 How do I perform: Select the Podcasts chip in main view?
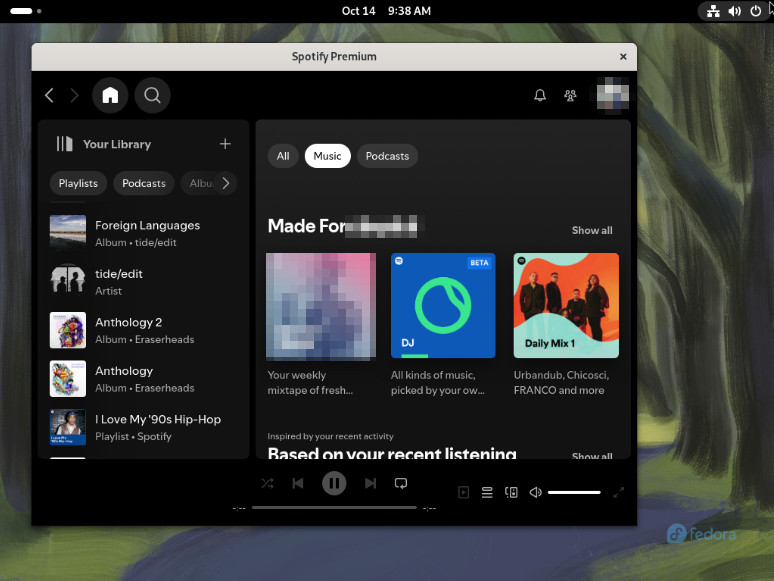(387, 156)
